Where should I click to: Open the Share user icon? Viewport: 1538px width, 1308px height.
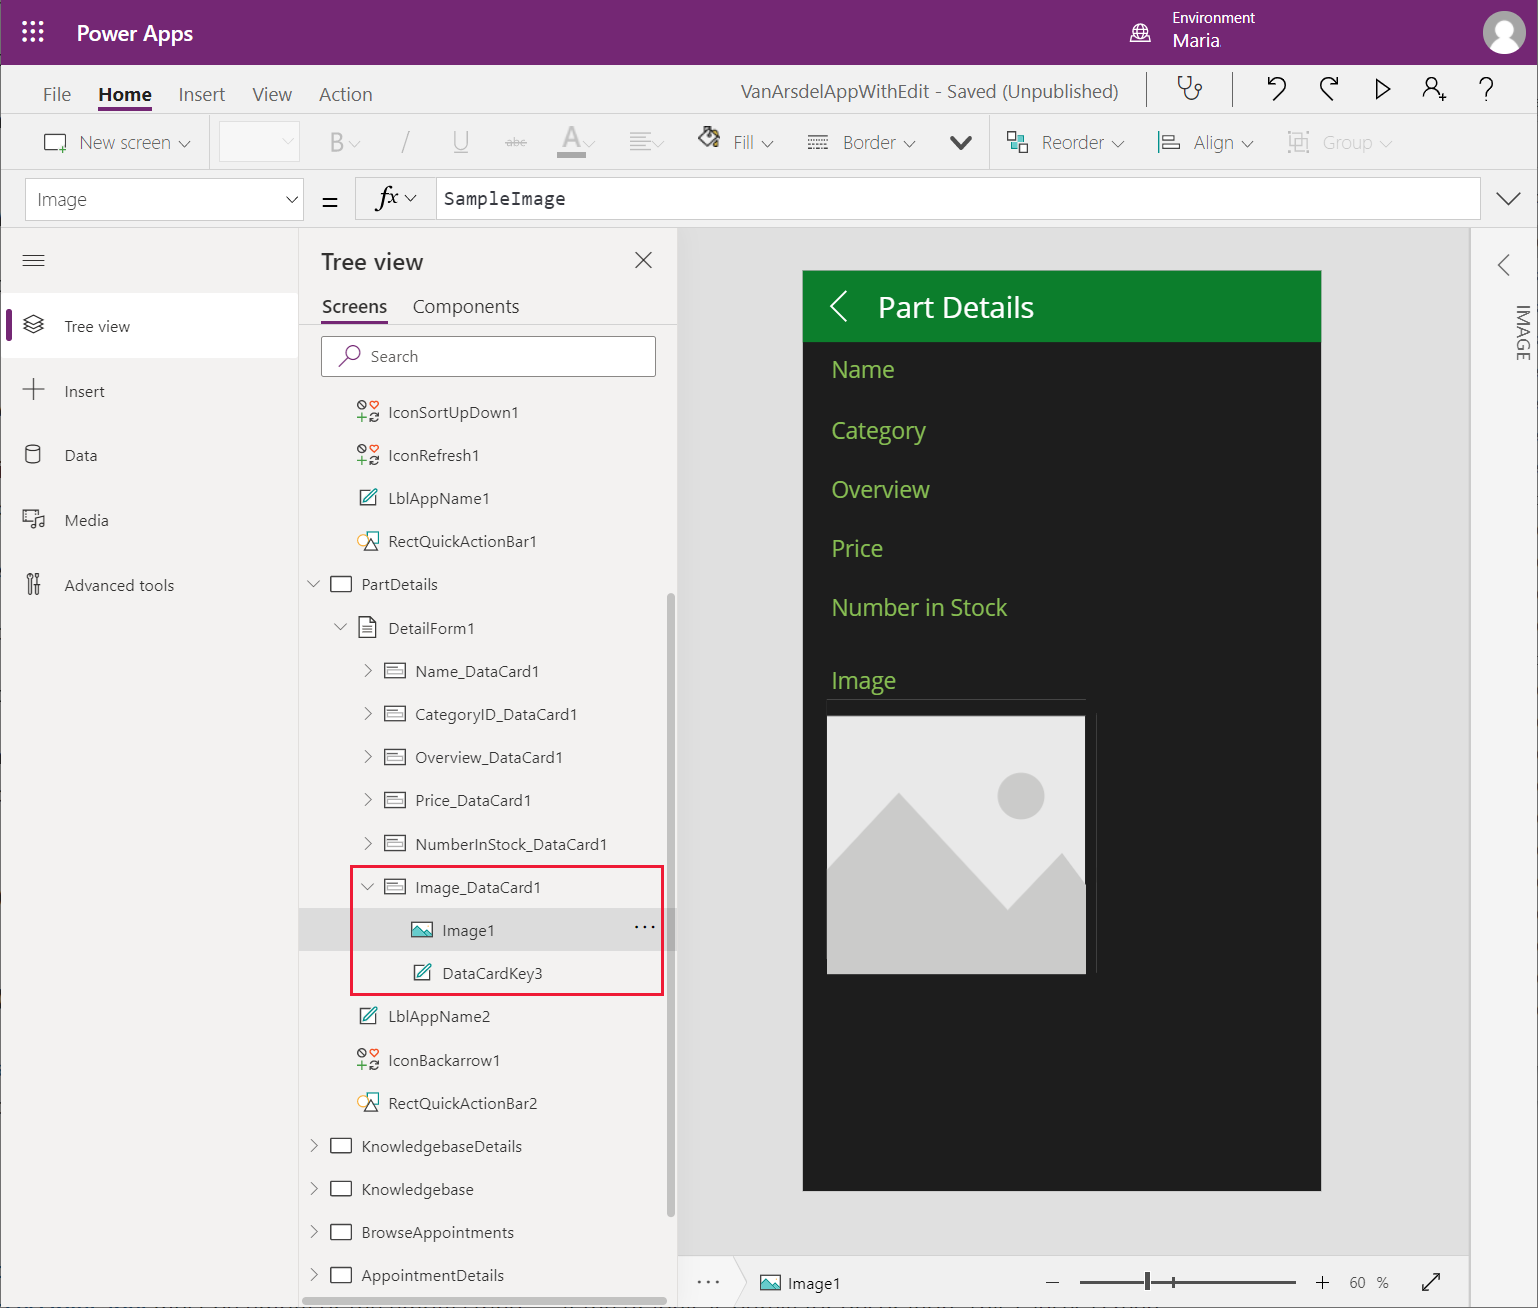pos(1434,90)
